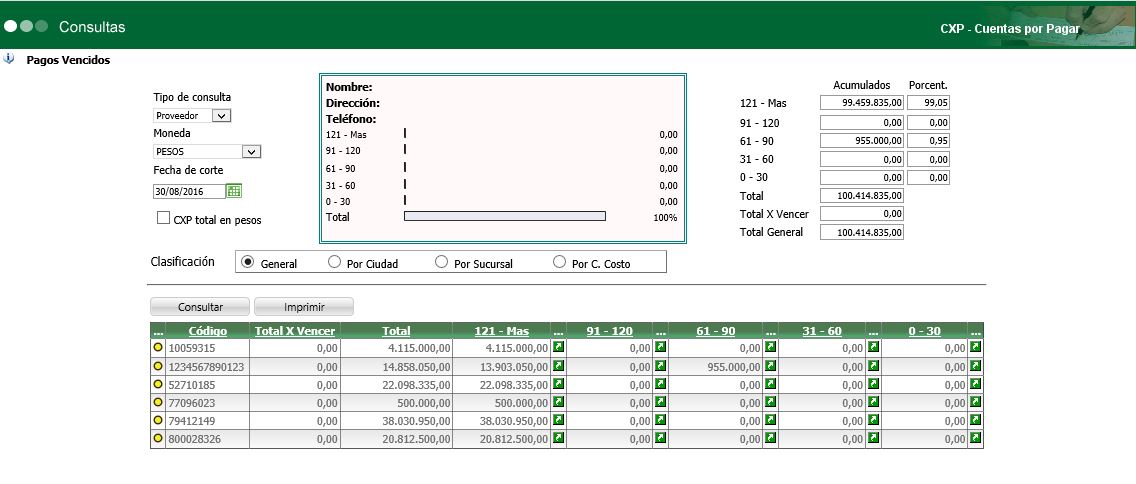
Task: Open 121 - Mas detail for 79412149
Action: (x=559, y=420)
